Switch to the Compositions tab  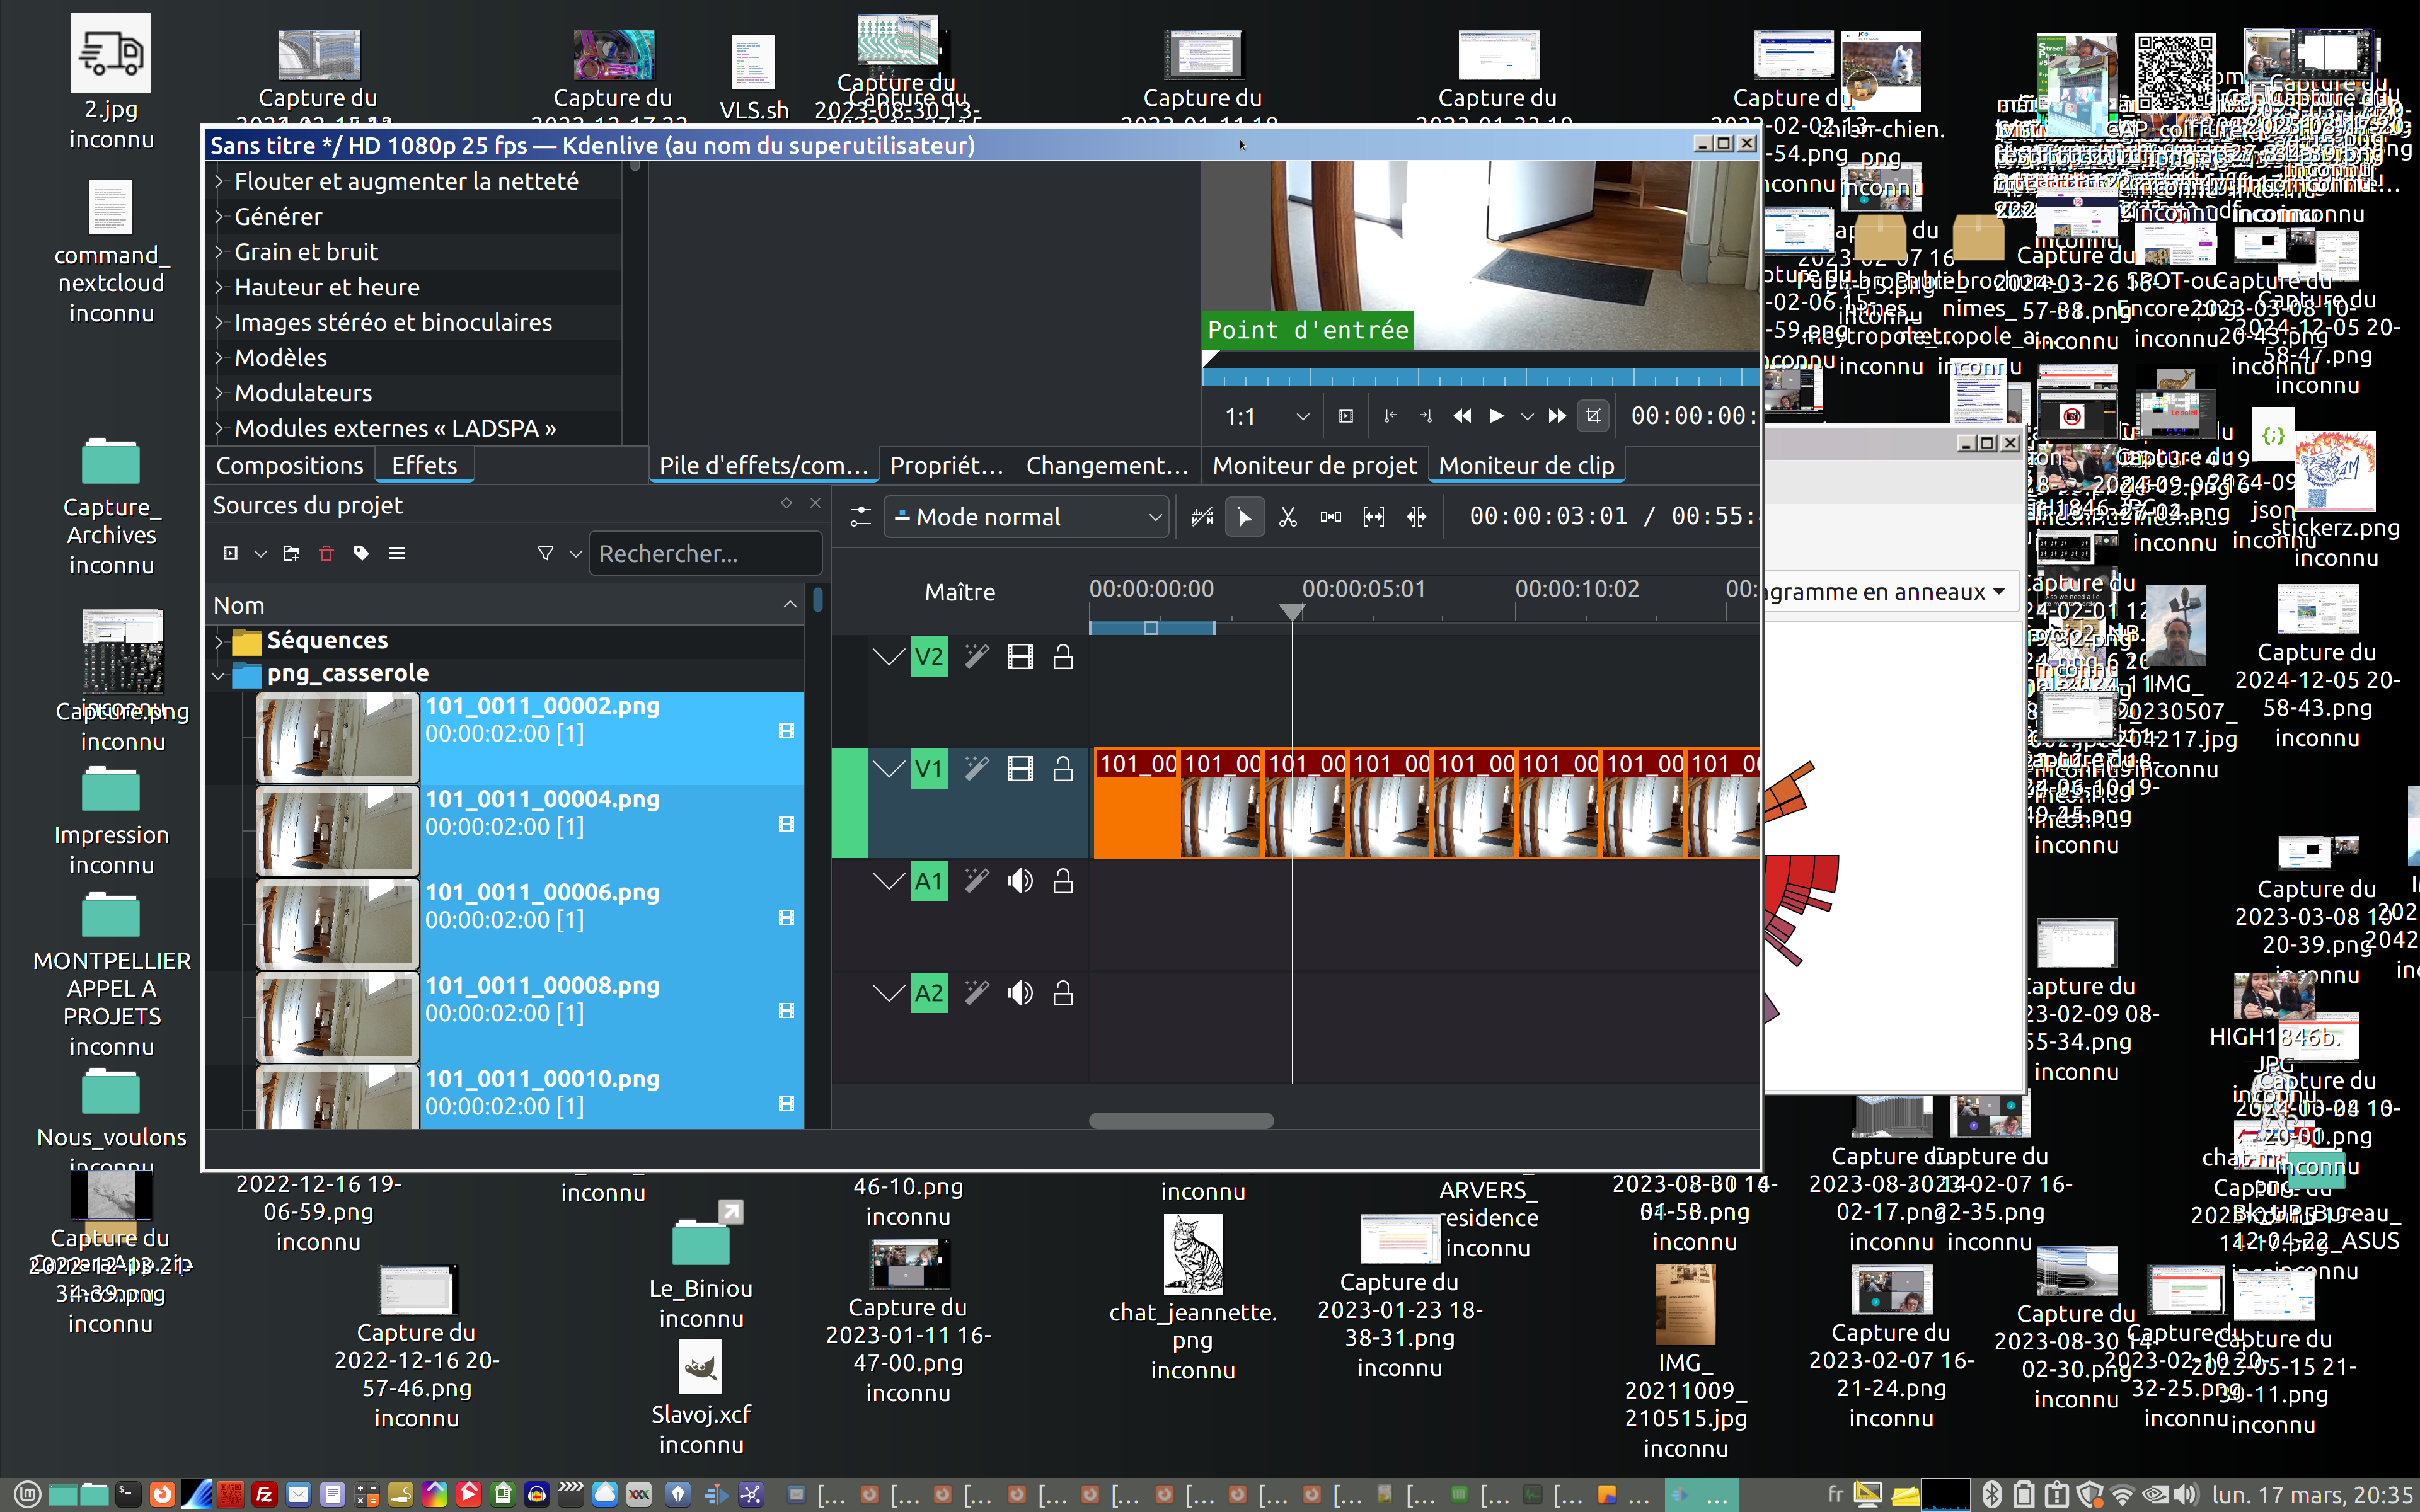(x=289, y=465)
